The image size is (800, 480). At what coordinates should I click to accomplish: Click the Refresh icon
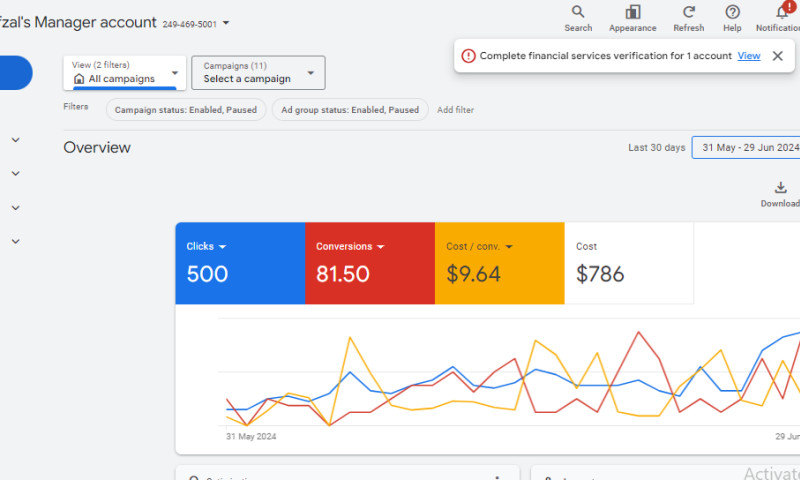[x=688, y=12]
